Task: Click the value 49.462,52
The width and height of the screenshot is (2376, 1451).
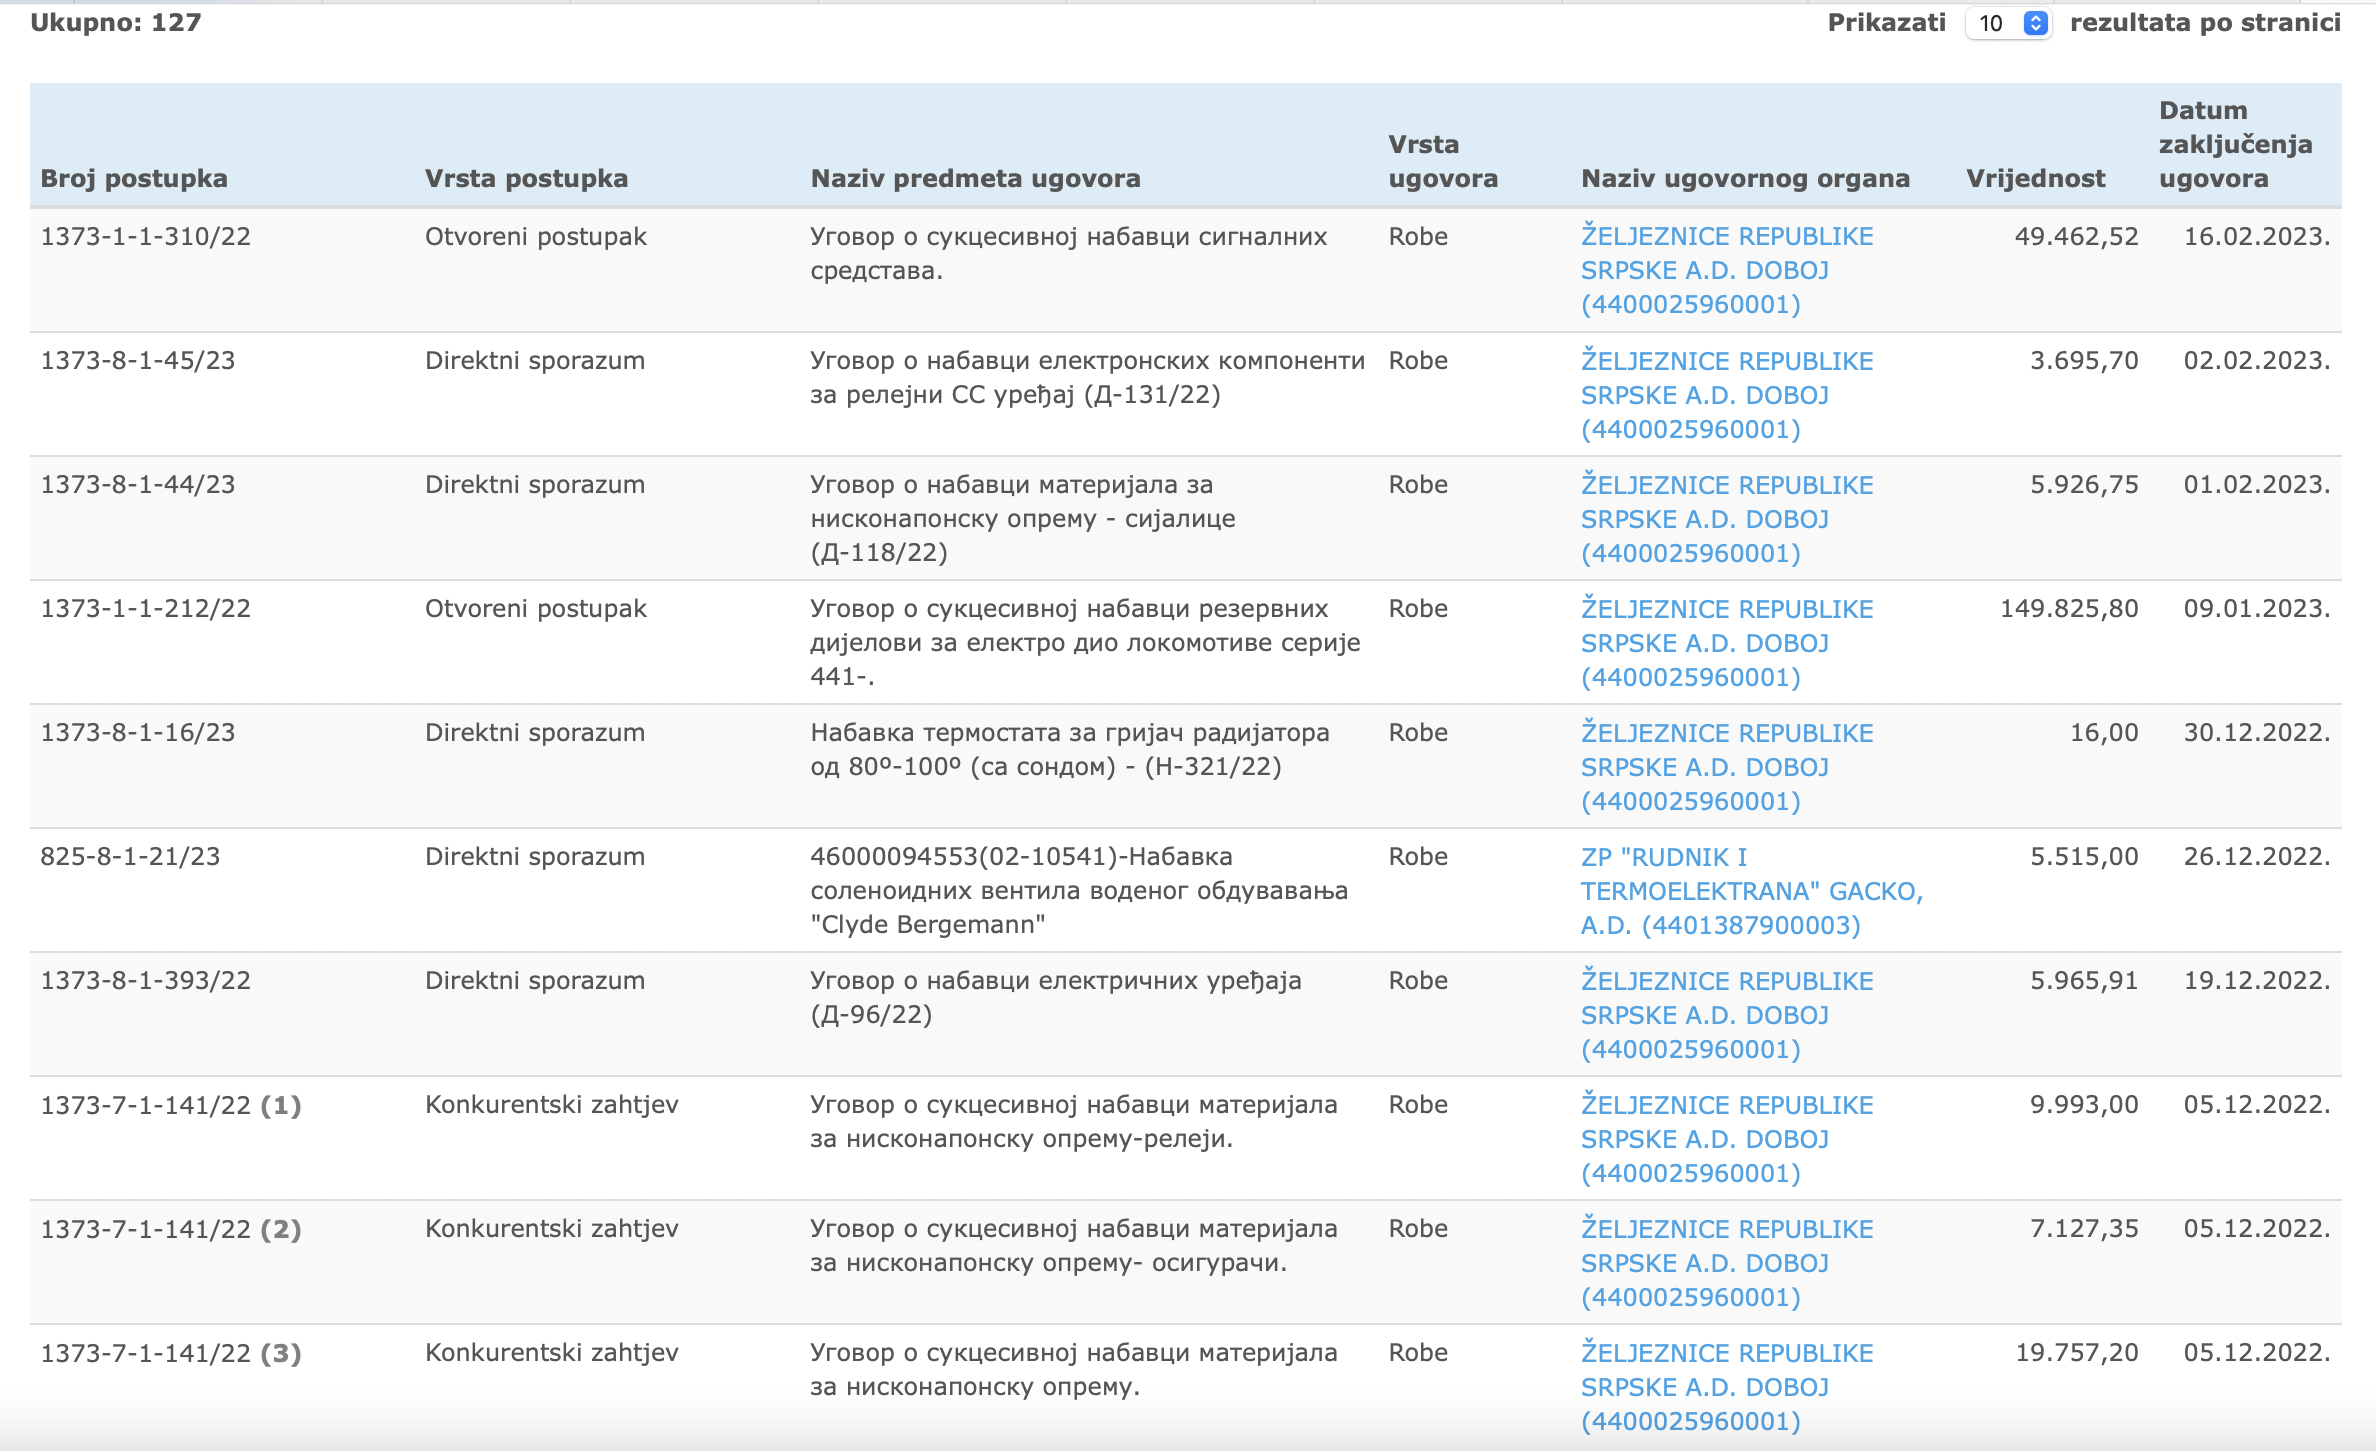Action: coord(2076,236)
